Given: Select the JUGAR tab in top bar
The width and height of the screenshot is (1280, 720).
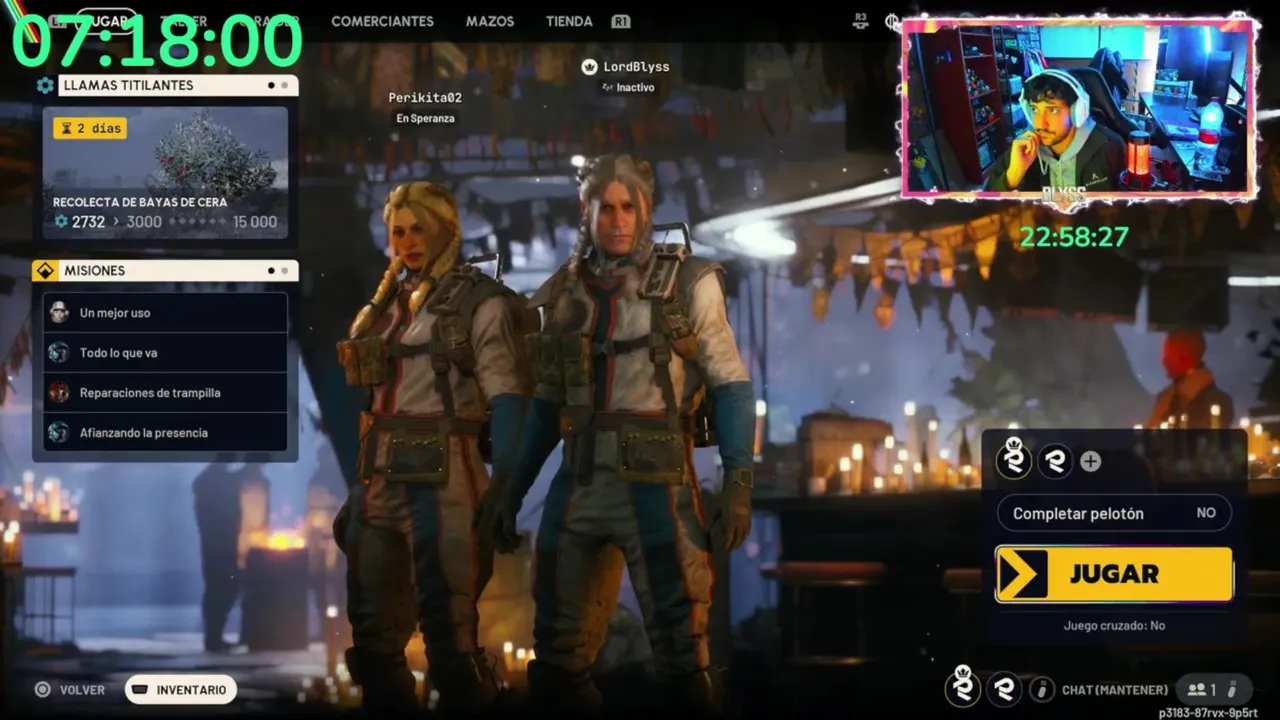Looking at the screenshot, I should (107, 21).
